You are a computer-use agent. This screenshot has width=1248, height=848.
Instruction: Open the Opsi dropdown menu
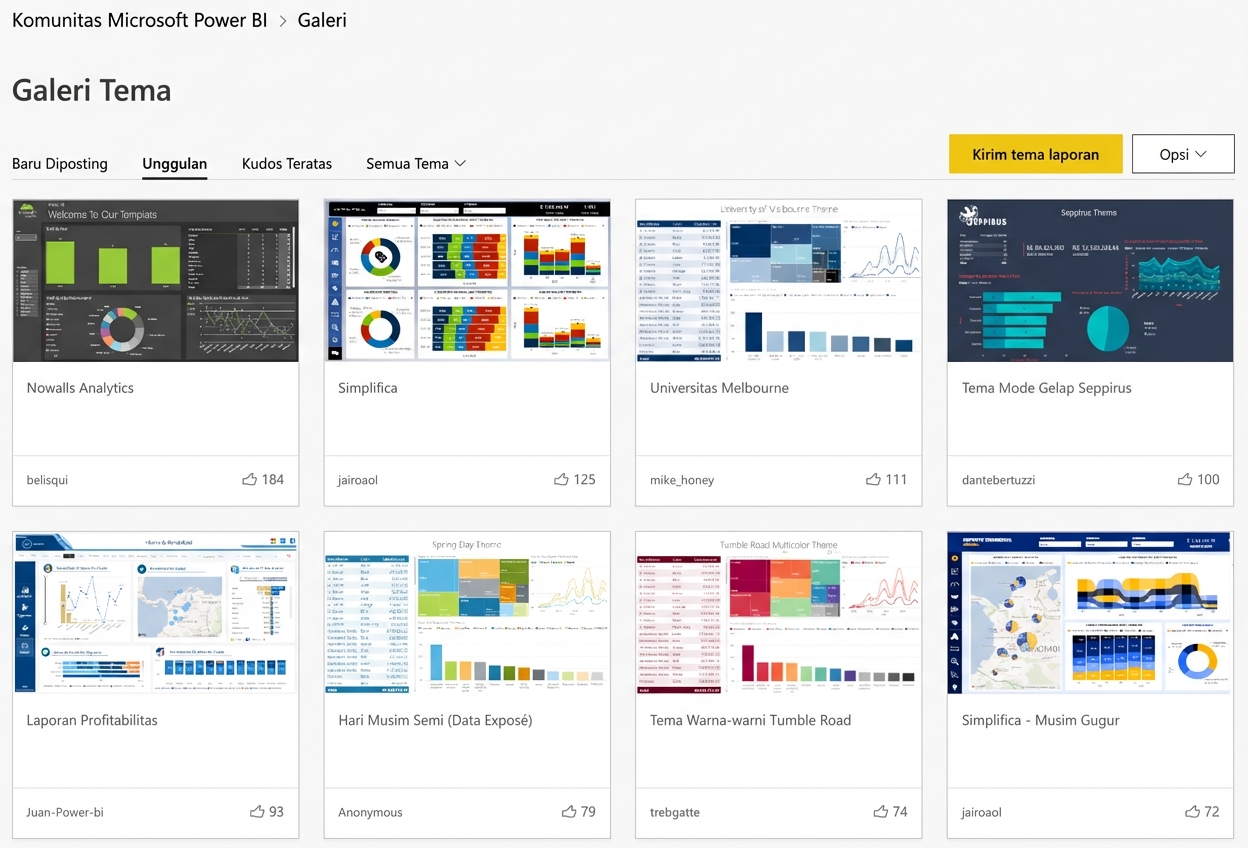click(x=1183, y=154)
